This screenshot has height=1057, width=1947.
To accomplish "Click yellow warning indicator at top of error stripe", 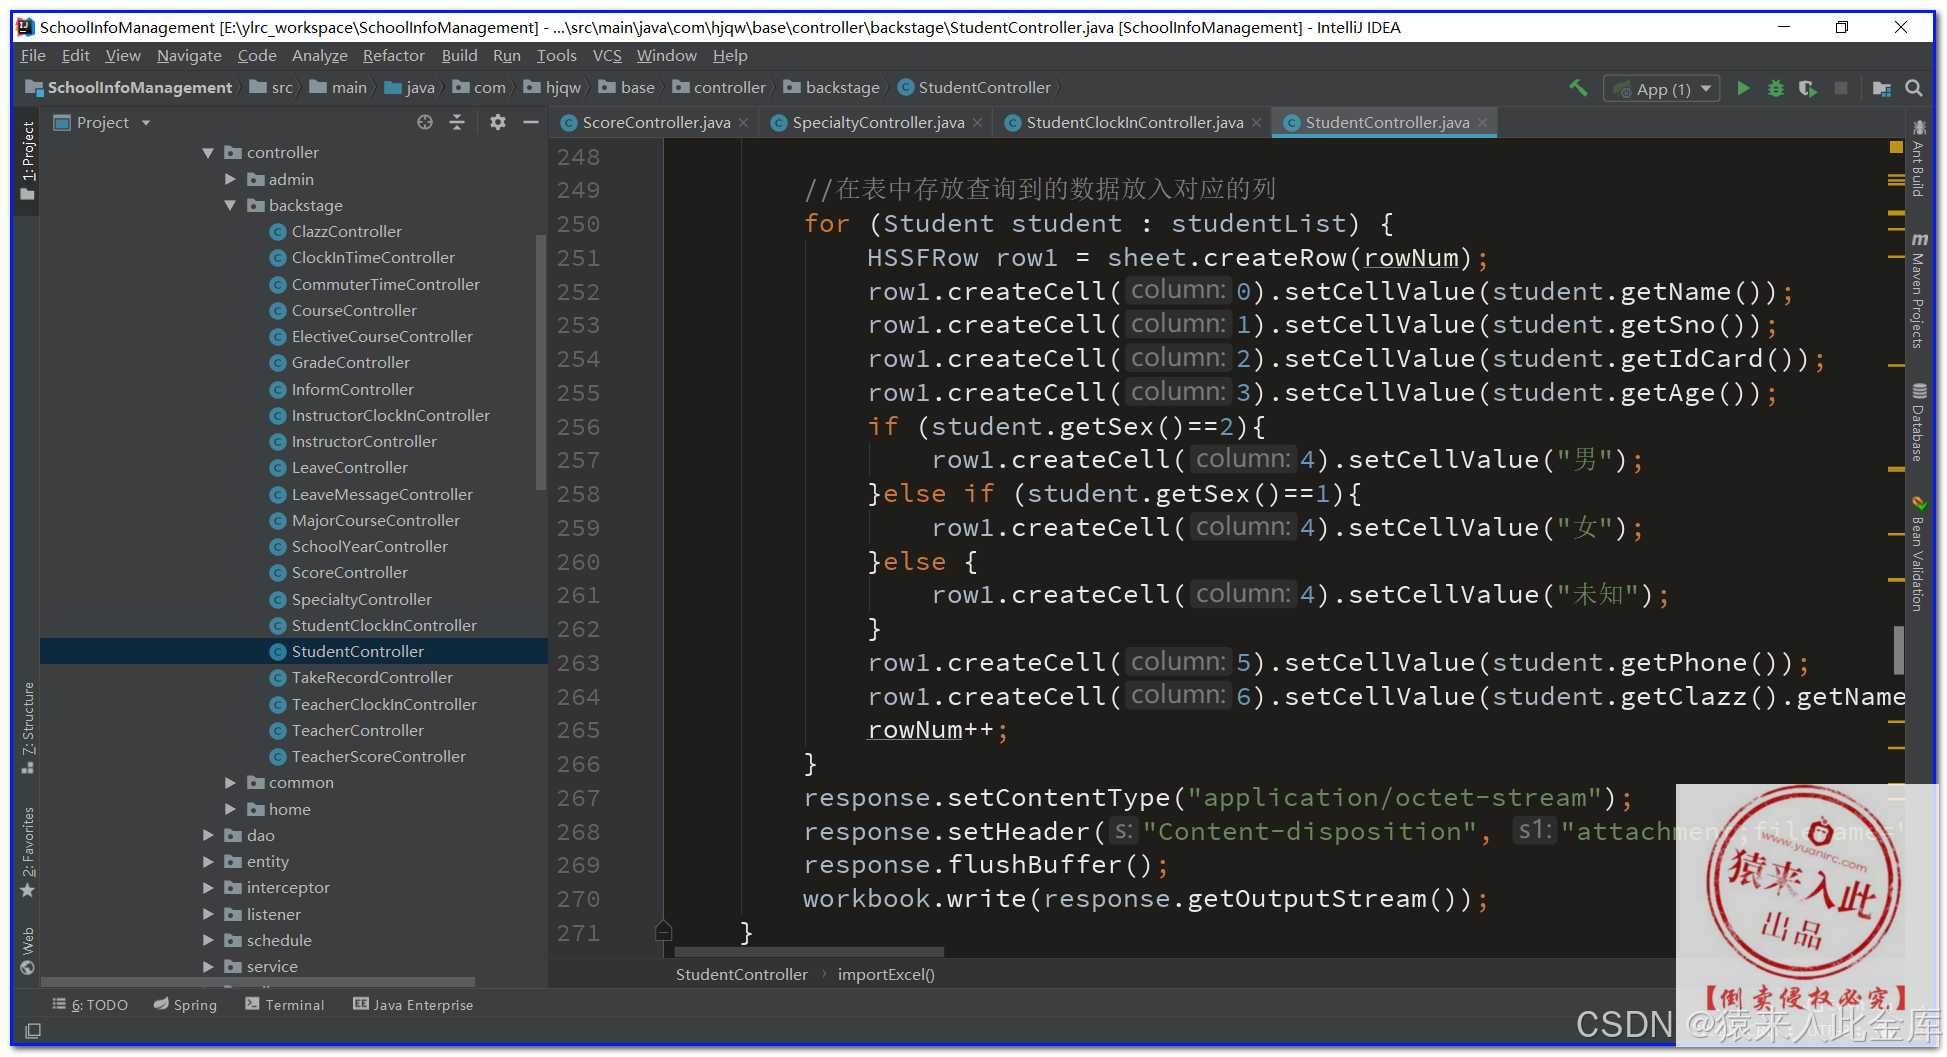I will [1896, 147].
